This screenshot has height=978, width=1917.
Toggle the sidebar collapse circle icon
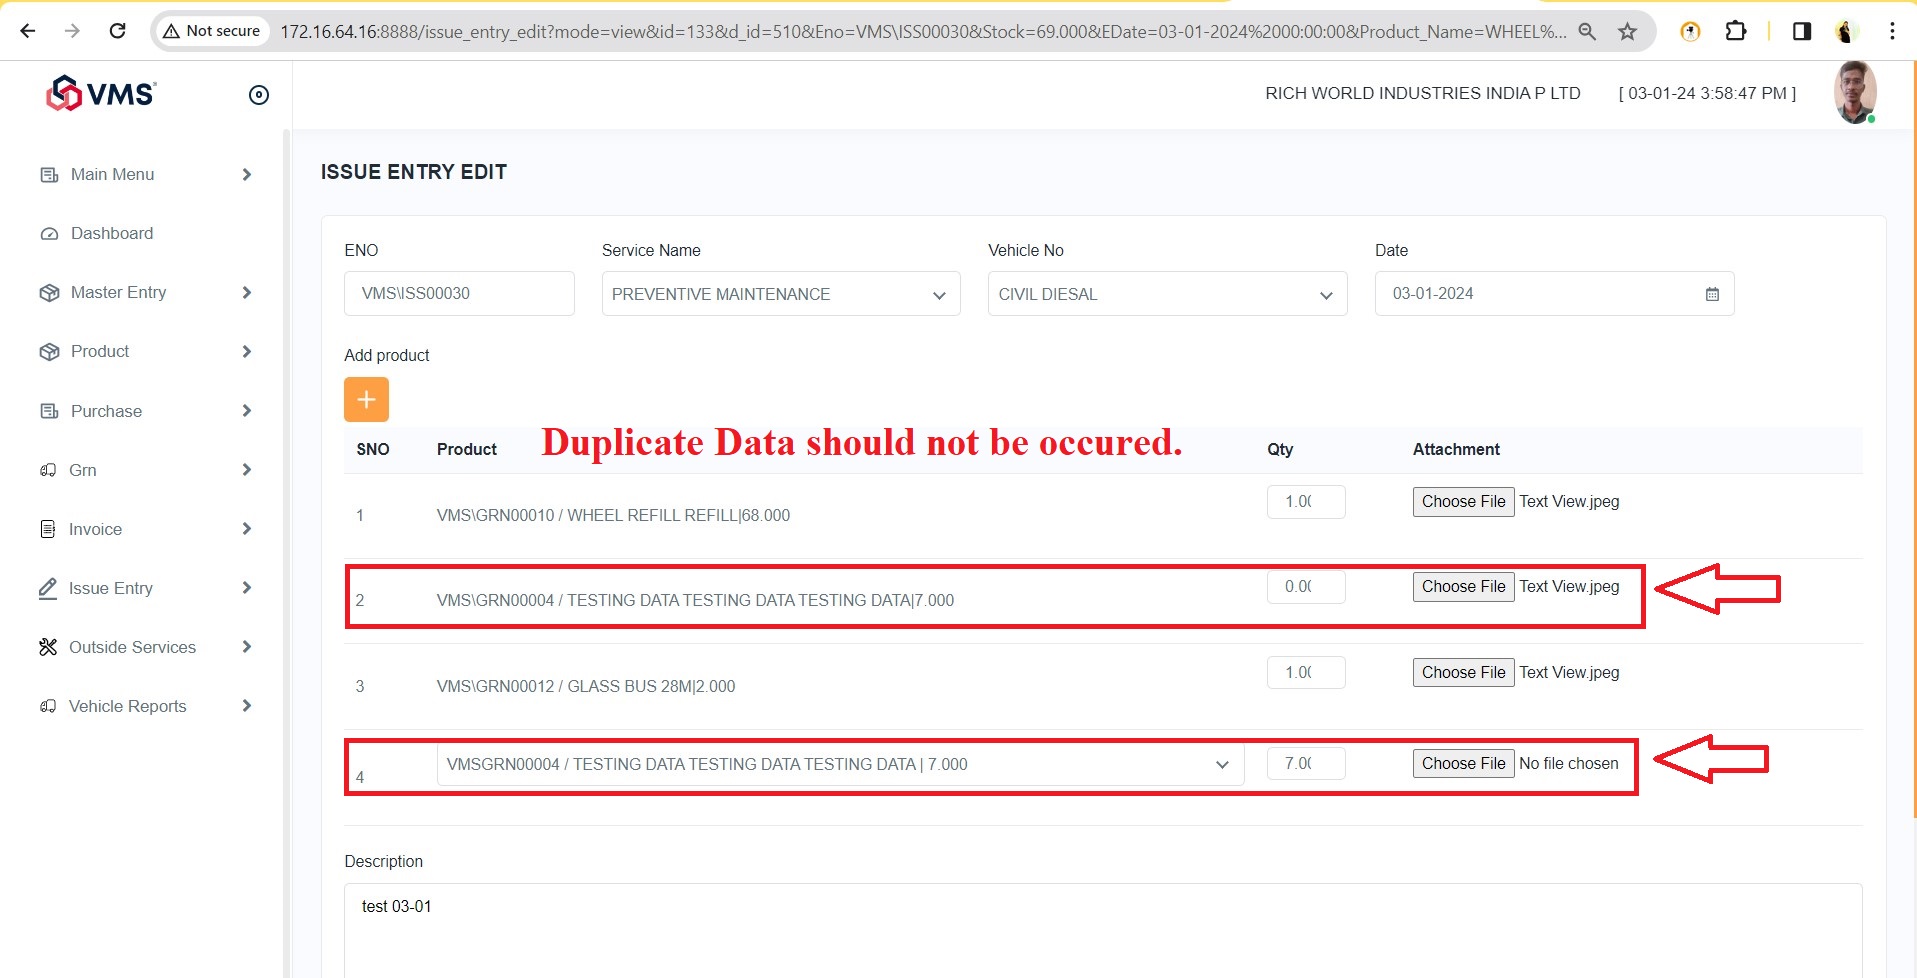coord(259,95)
